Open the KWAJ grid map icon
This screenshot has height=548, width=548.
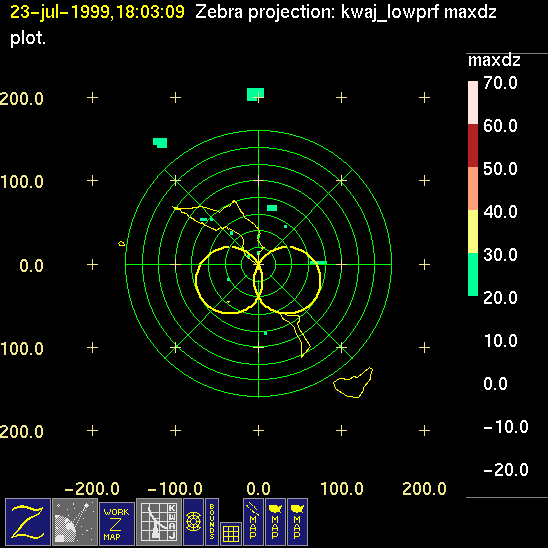(x=159, y=522)
